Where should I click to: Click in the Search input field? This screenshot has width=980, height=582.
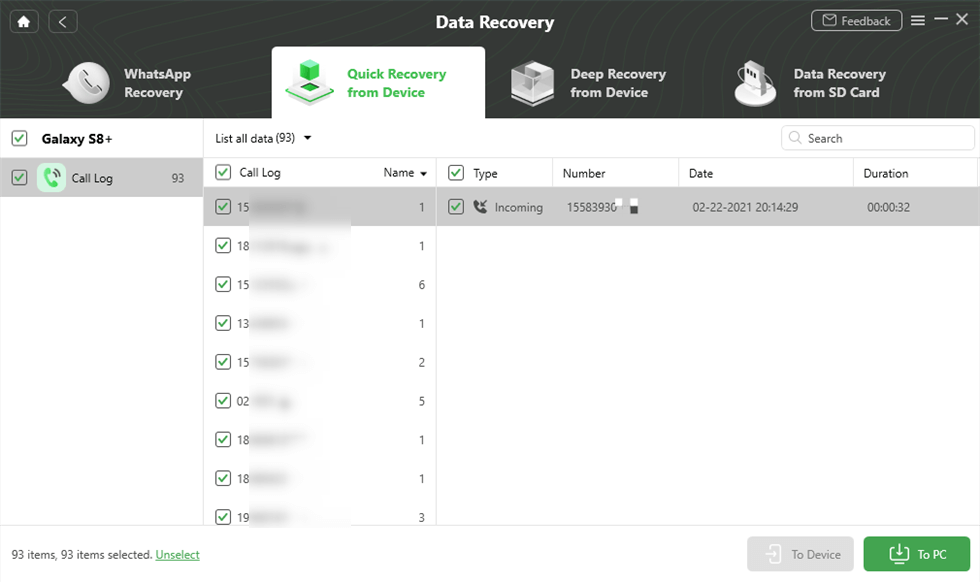[x=878, y=138]
